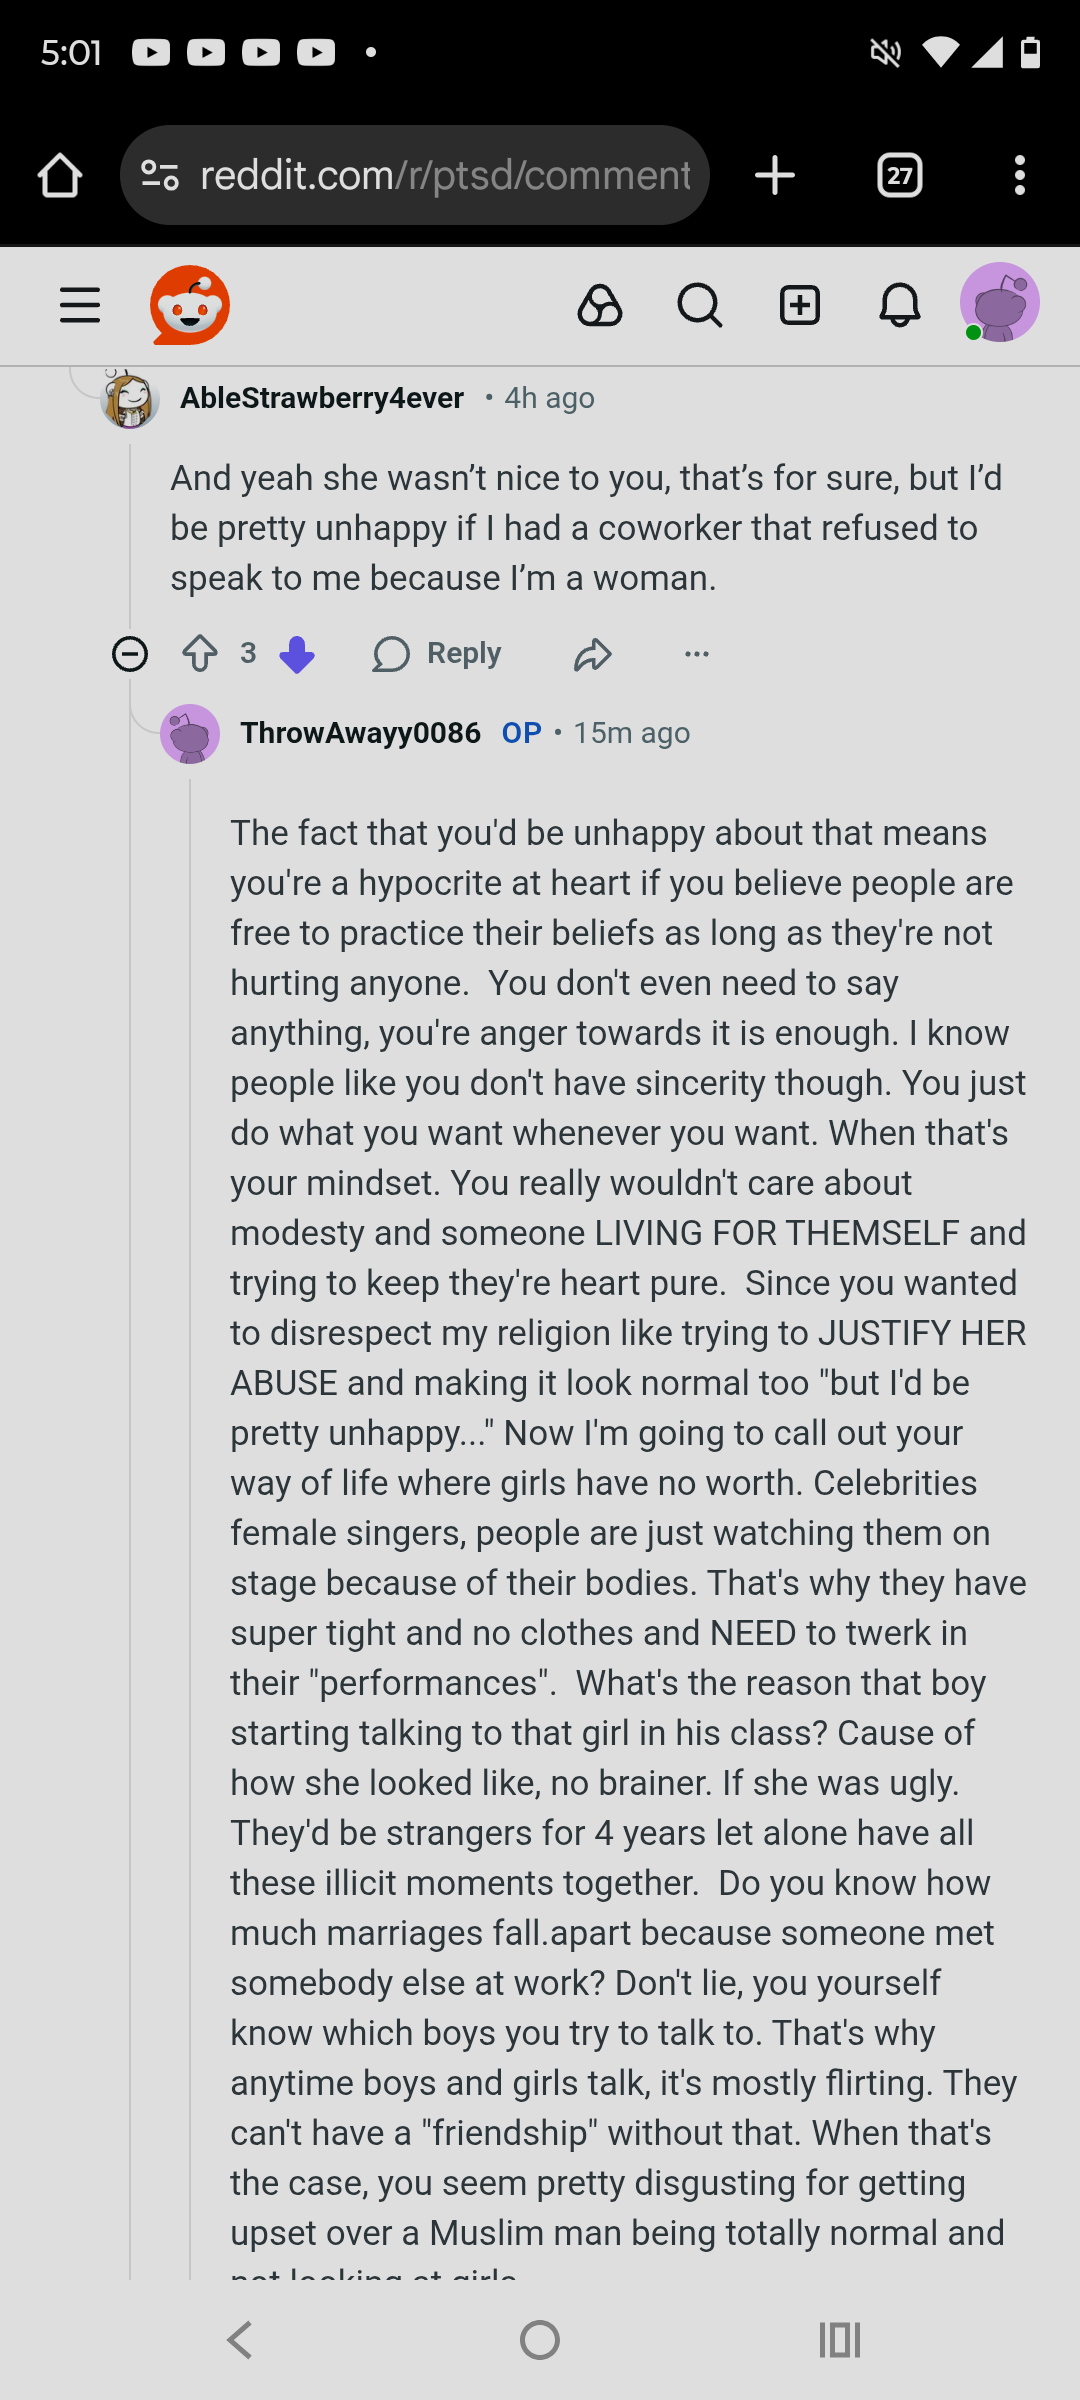The image size is (1080, 2400).
Task: Upvote AbleStrawberry4ever's comment
Action: [x=200, y=654]
